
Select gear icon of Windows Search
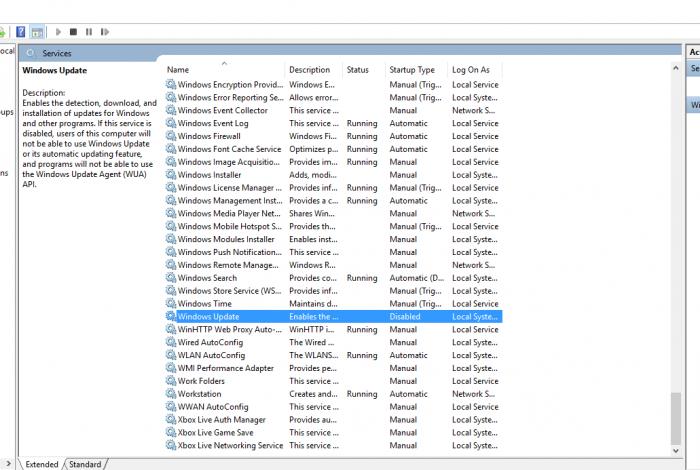171,278
